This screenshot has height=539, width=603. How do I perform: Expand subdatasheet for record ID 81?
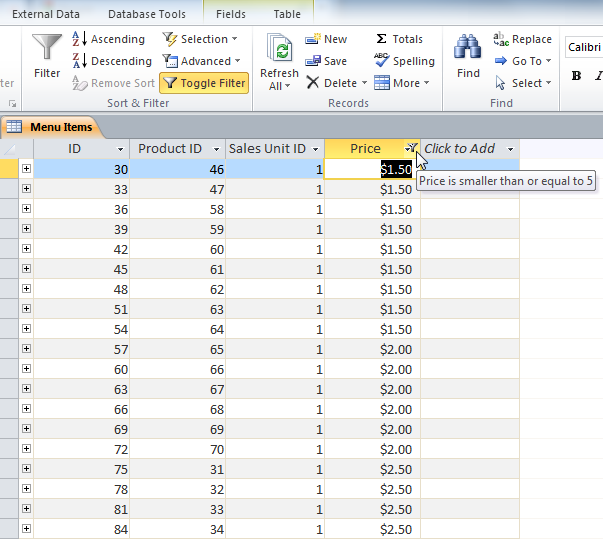(x=26, y=508)
